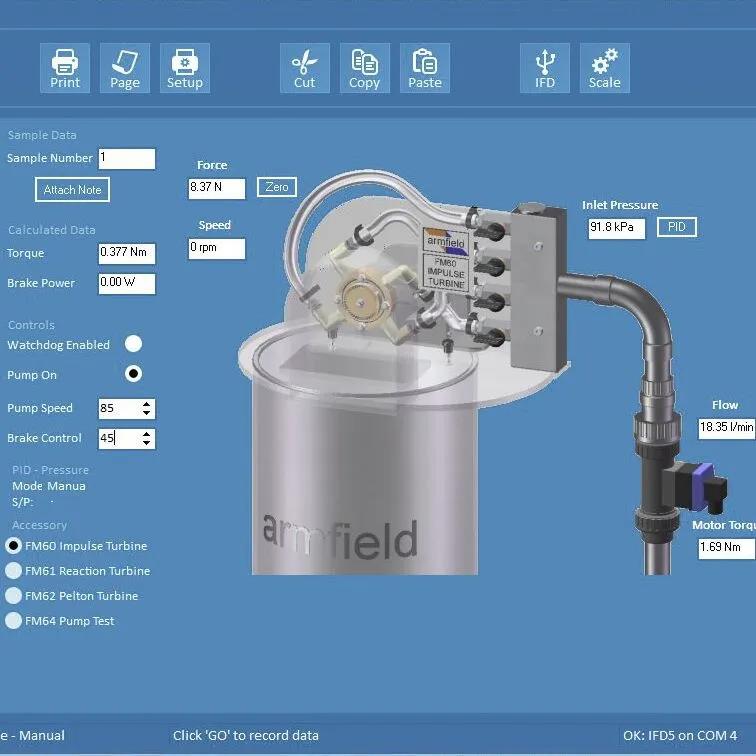Viewport: 756px width, 756px height.
Task: Enable the Watchdog Enabled toggle
Action: click(133, 344)
